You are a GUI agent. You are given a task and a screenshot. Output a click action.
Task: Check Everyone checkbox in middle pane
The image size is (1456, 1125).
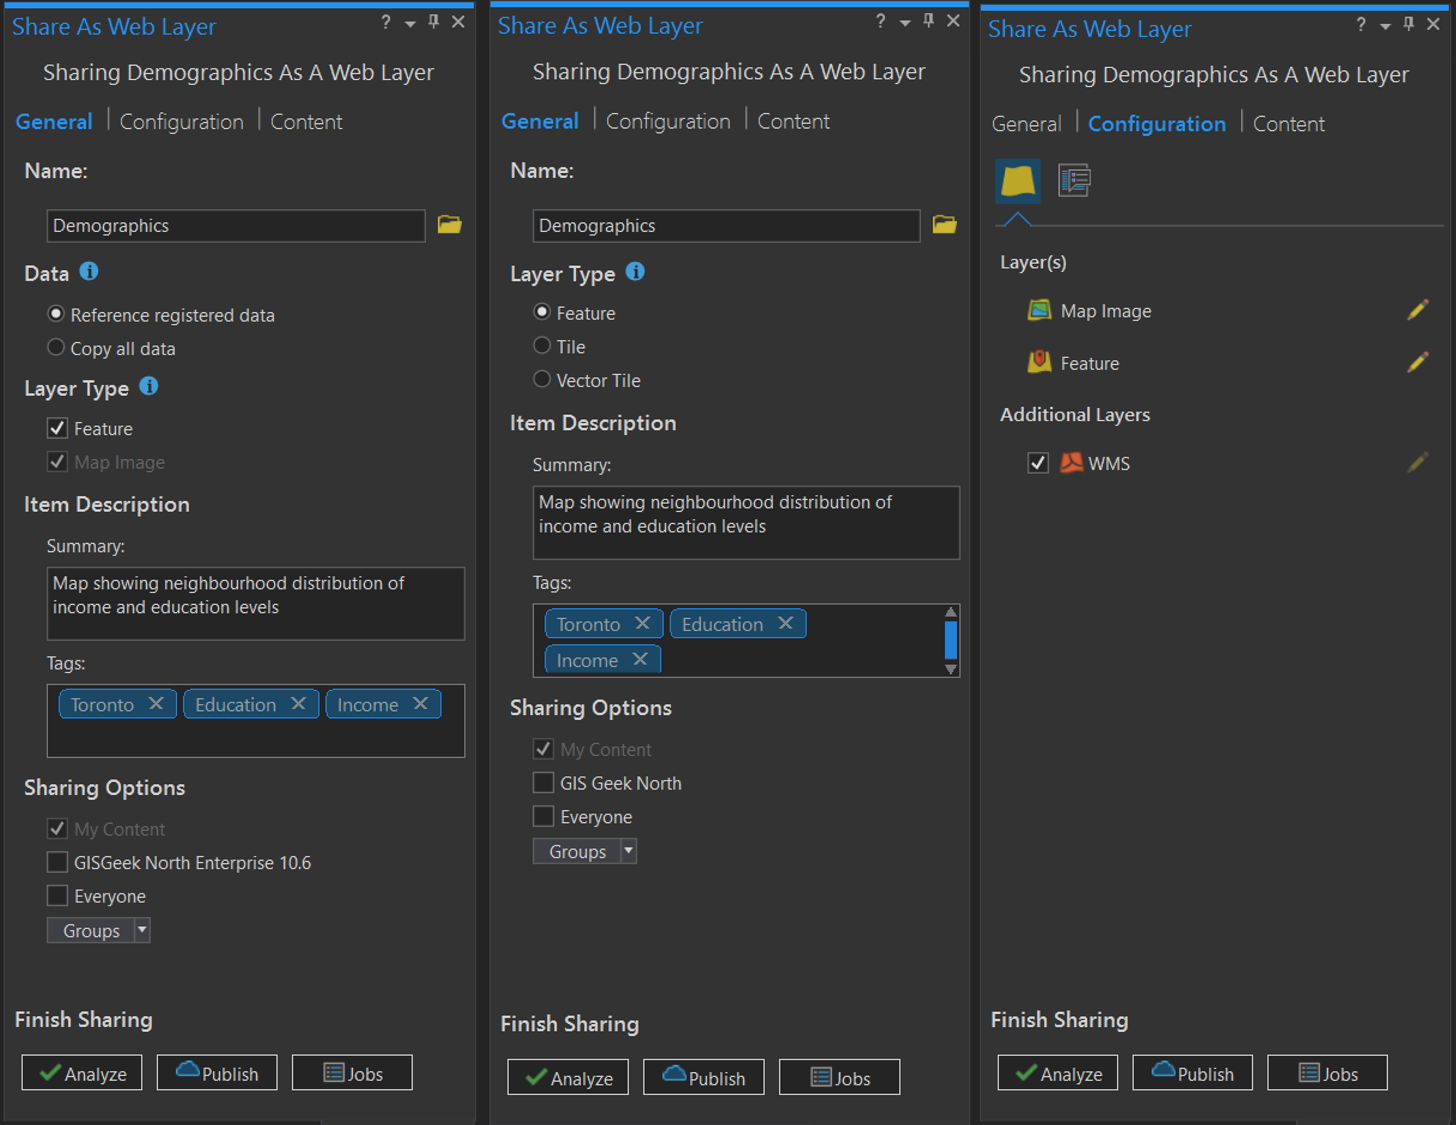543,816
